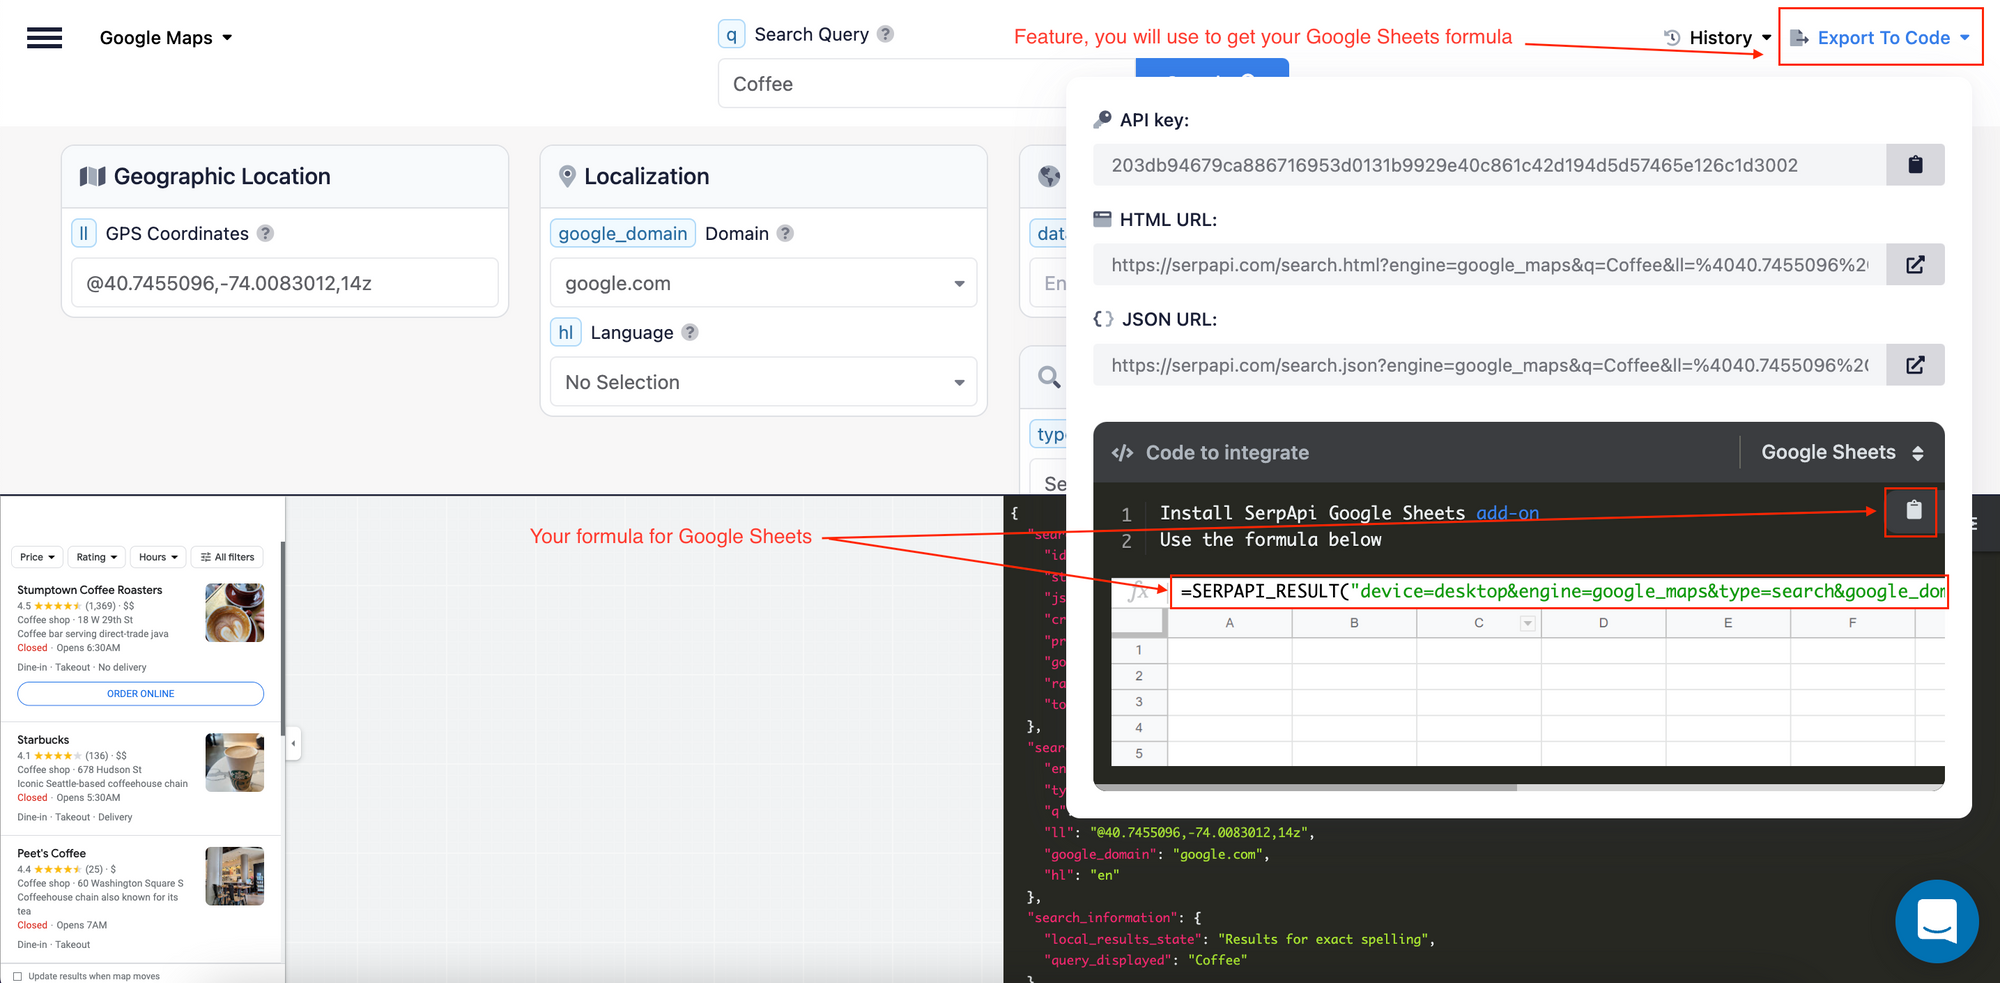This screenshot has height=983, width=2000.
Task: Click the code panel horizontal scrollbar
Action: pyautogui.click(x=1305, y=788)
